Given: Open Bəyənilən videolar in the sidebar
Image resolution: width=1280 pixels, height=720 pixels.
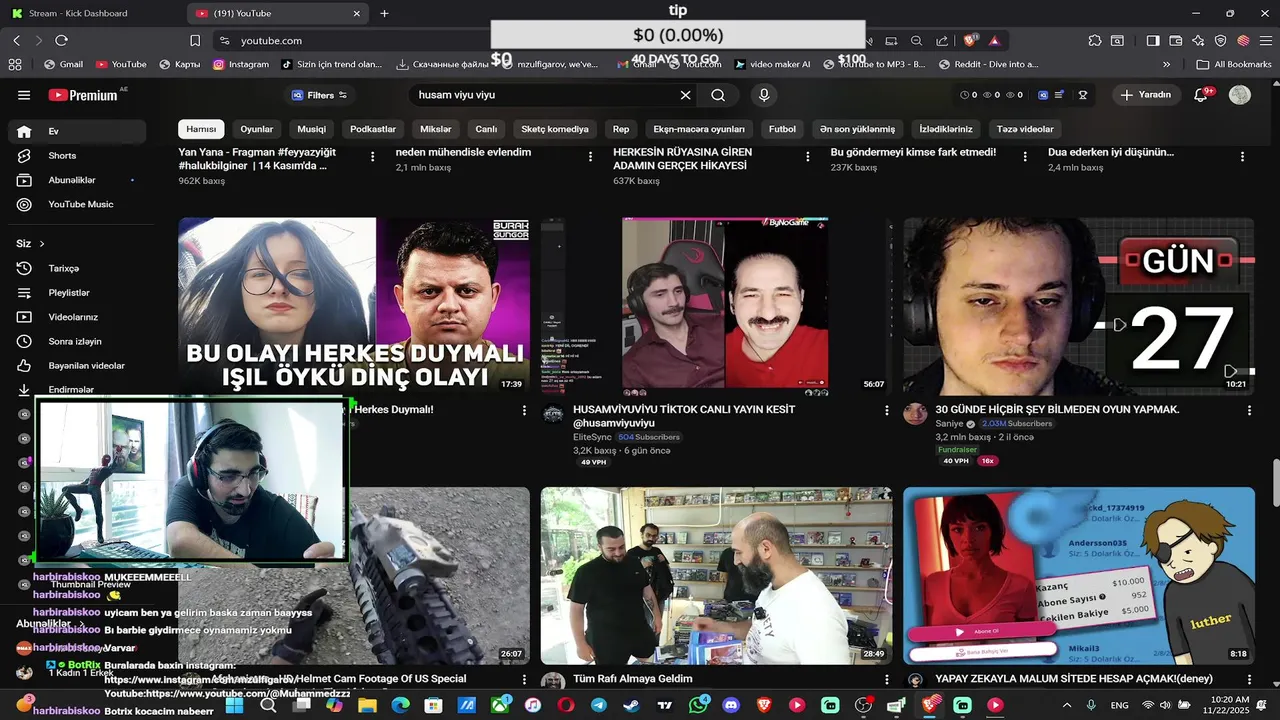Looking at the screenshot, I should pos(77,366).
